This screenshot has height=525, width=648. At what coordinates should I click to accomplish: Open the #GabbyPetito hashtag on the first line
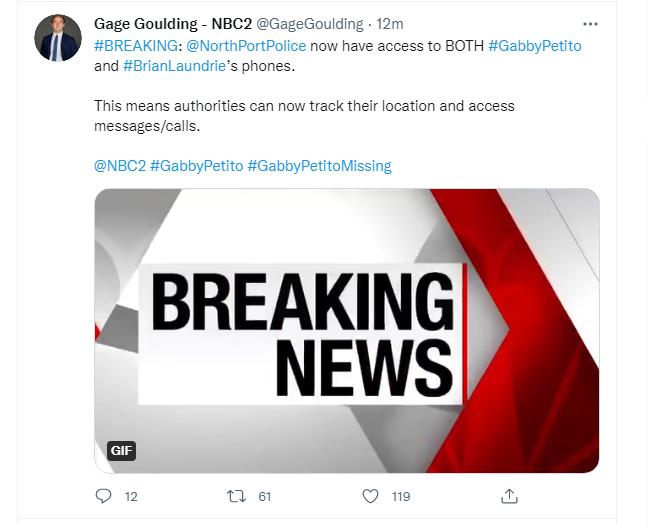(536, 45)
